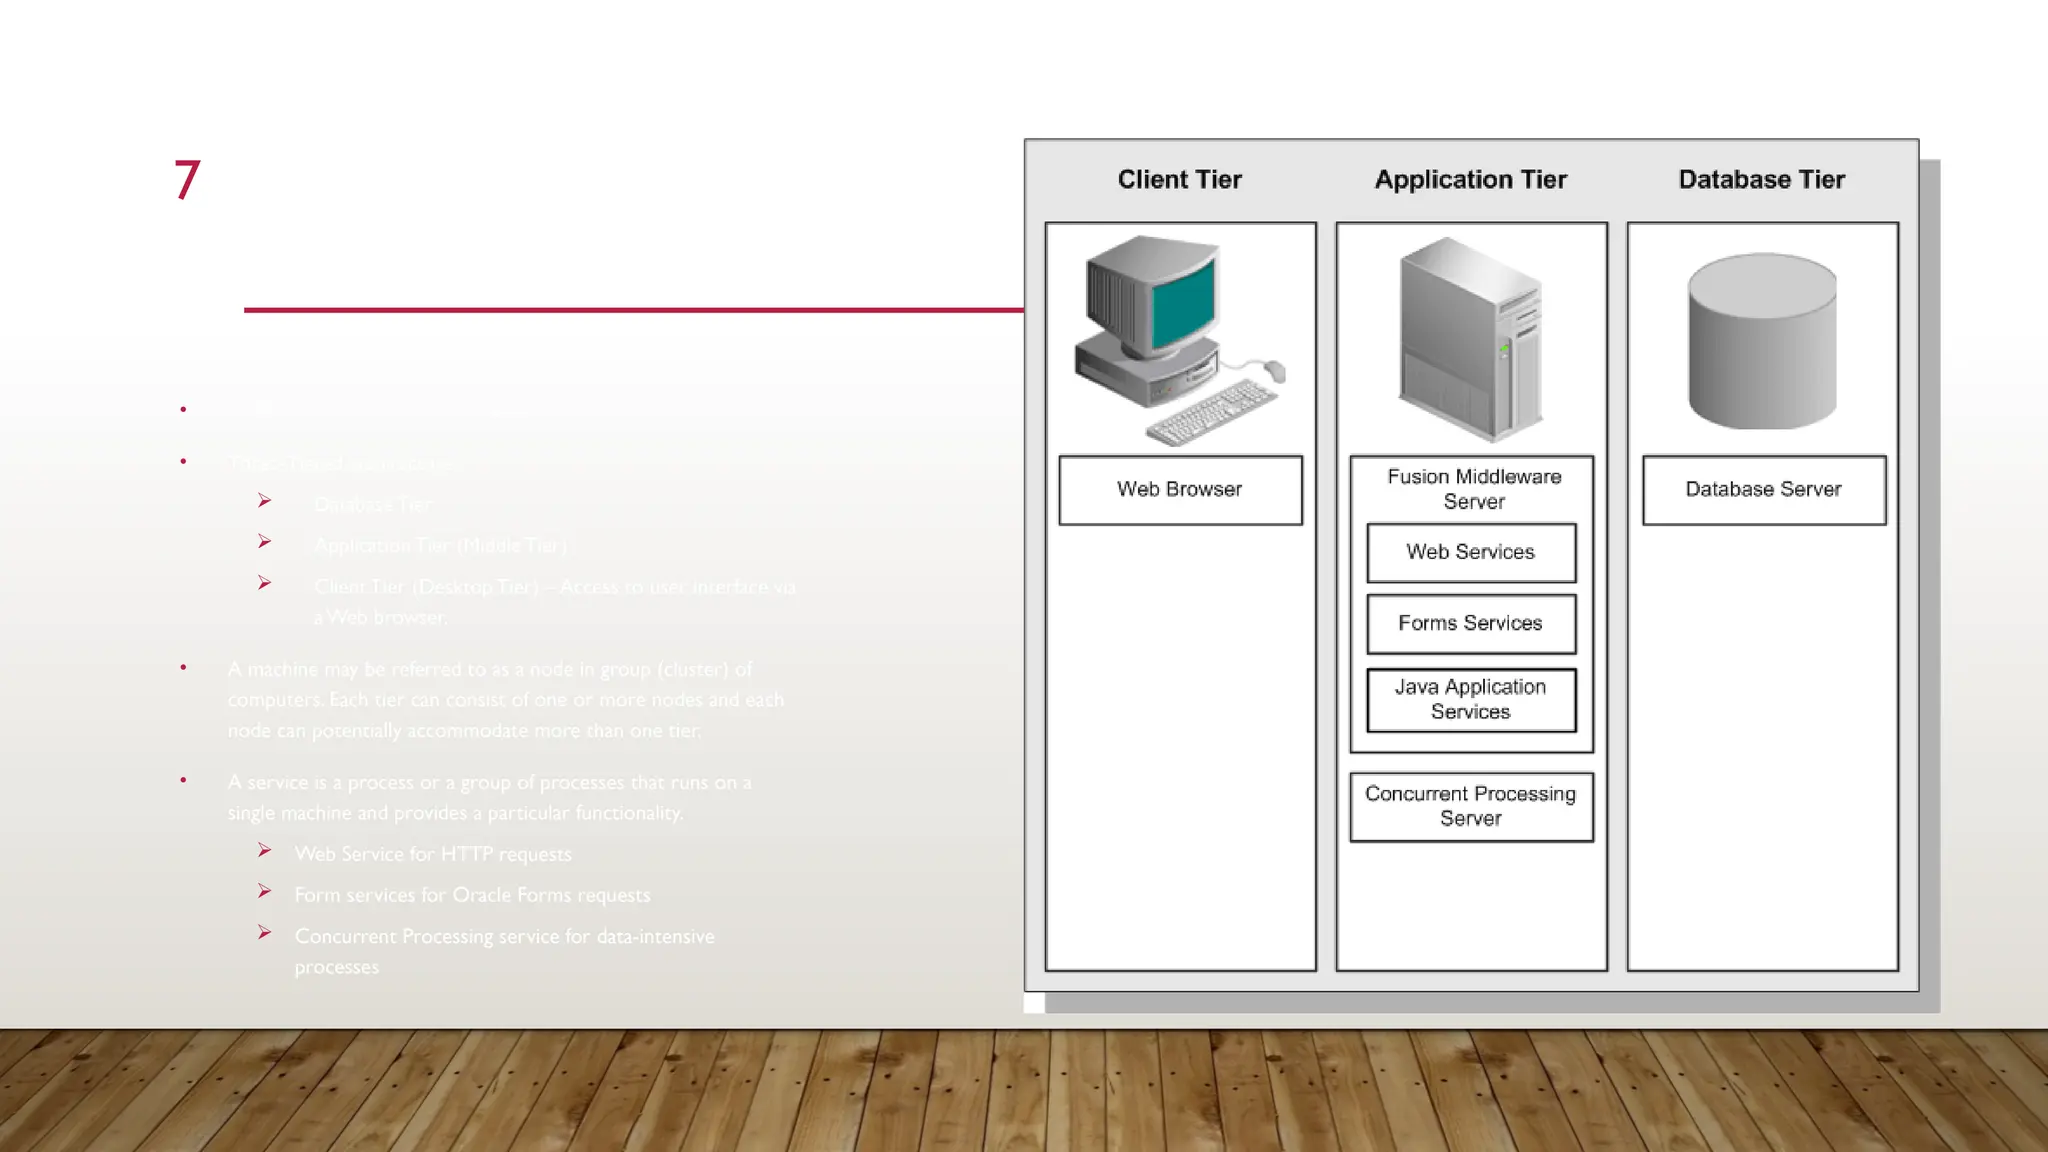Click the "Application Tier" heading

(1471, 180)
